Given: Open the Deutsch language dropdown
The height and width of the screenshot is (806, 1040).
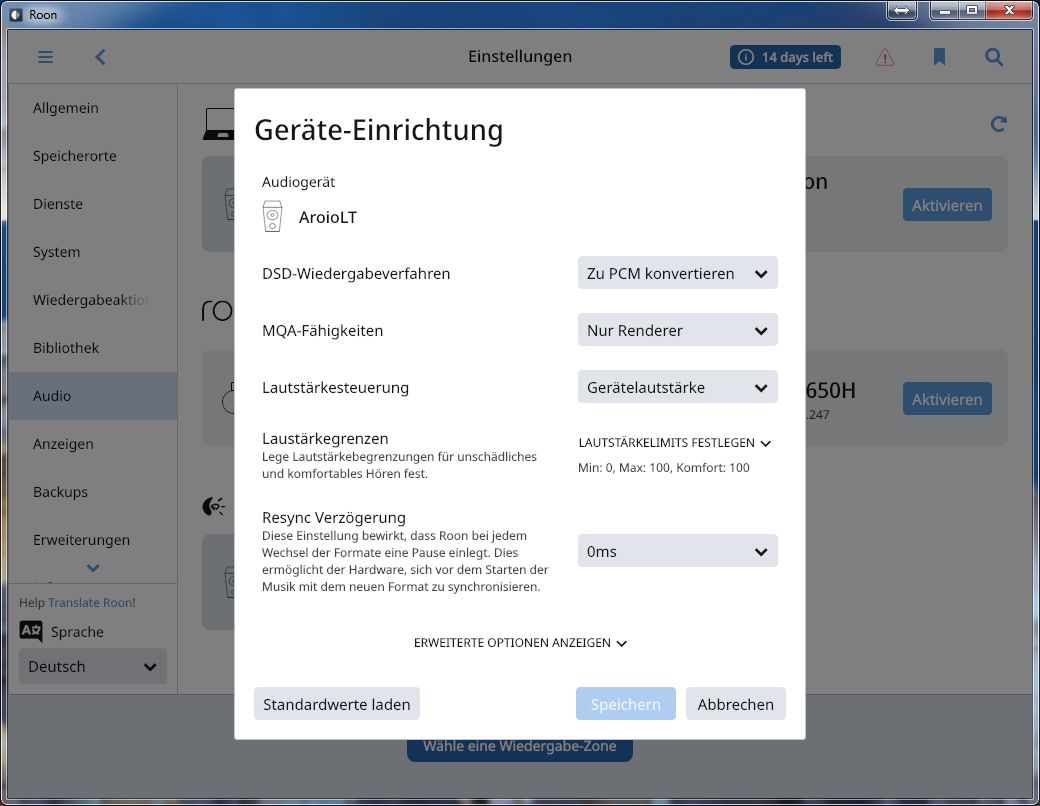Looking at the screenshot, I should coord(93,666).
